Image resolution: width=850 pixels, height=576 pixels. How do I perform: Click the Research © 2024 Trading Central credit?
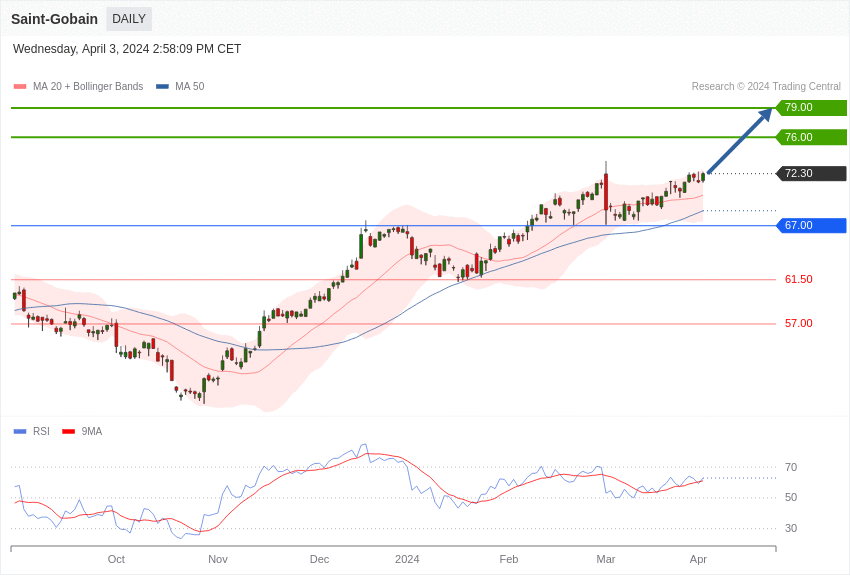tap(766, 87)
